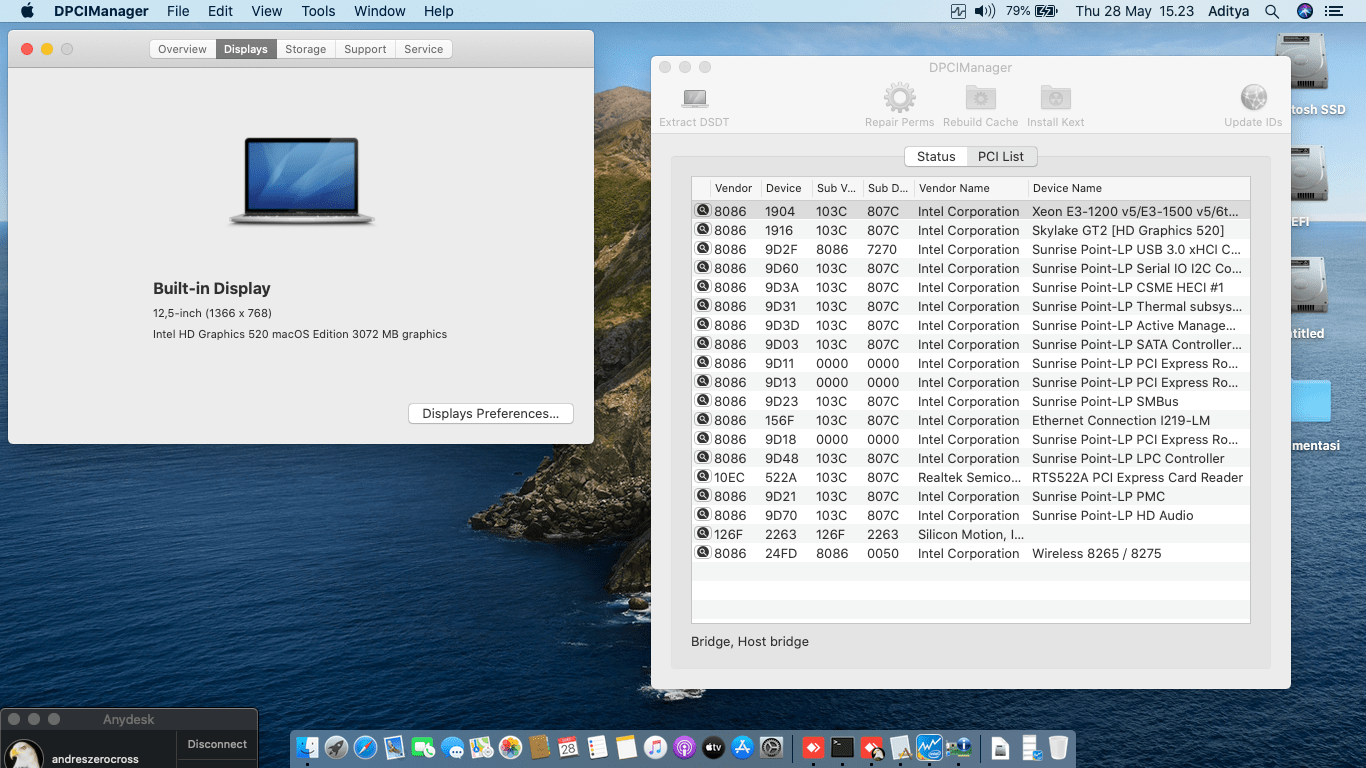Select 'Sunrise Point-LP LPC Controller' cell
1366x768 pixels.
1128,458
